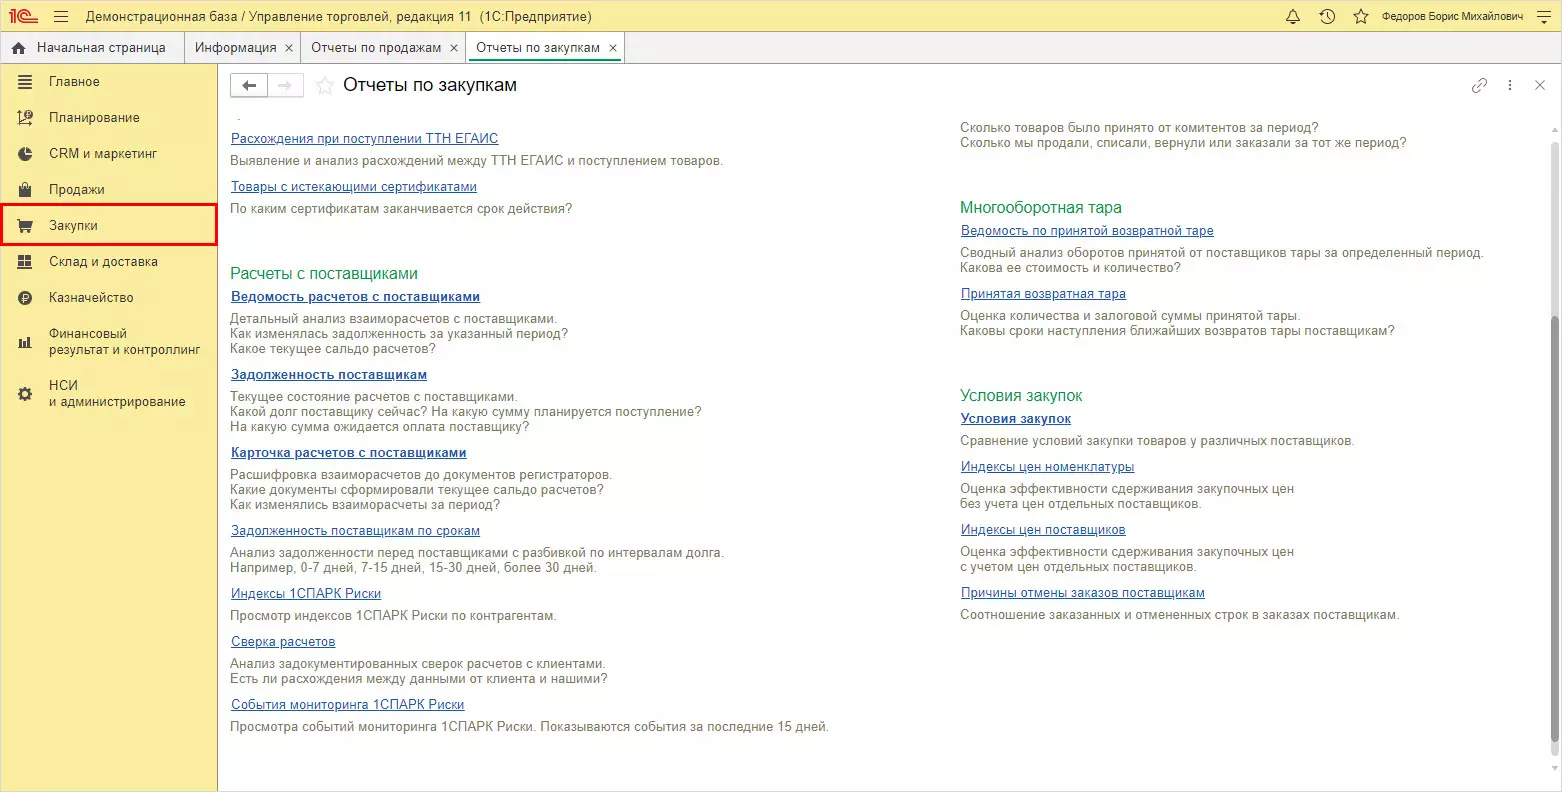This screenshot has height=792, width=1562.
Task: Add page to favorites with star
Action: coord(324,86)
